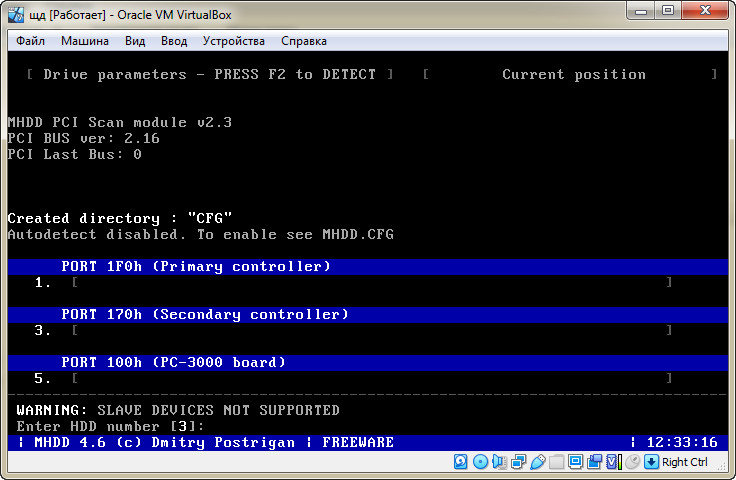Screen dimensions: 736x480
Task: Click the Right Ctrl host key label
Action: coord(684,462)
